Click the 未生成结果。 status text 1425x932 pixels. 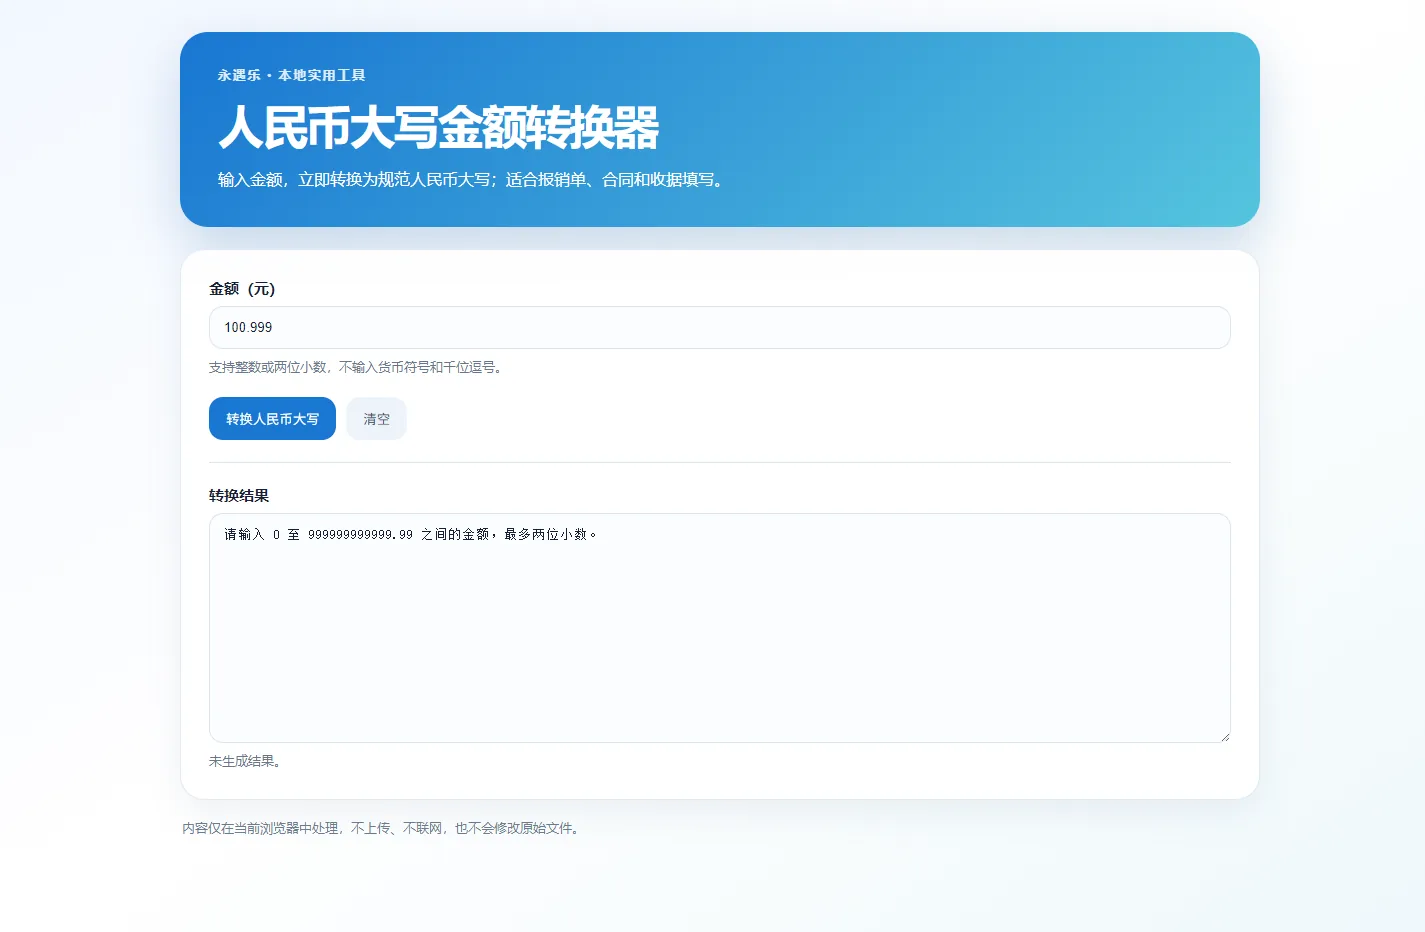click(245, 761)
